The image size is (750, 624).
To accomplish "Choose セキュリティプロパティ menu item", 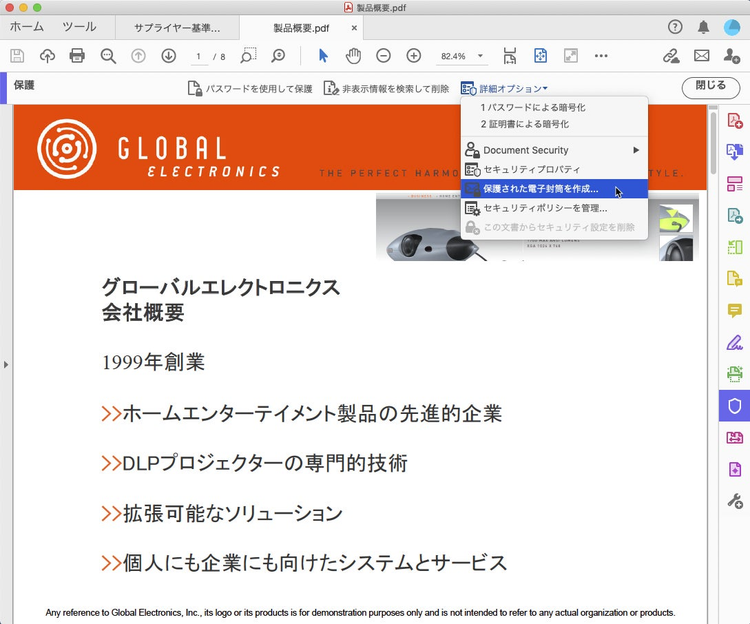I will click(554, 169).
